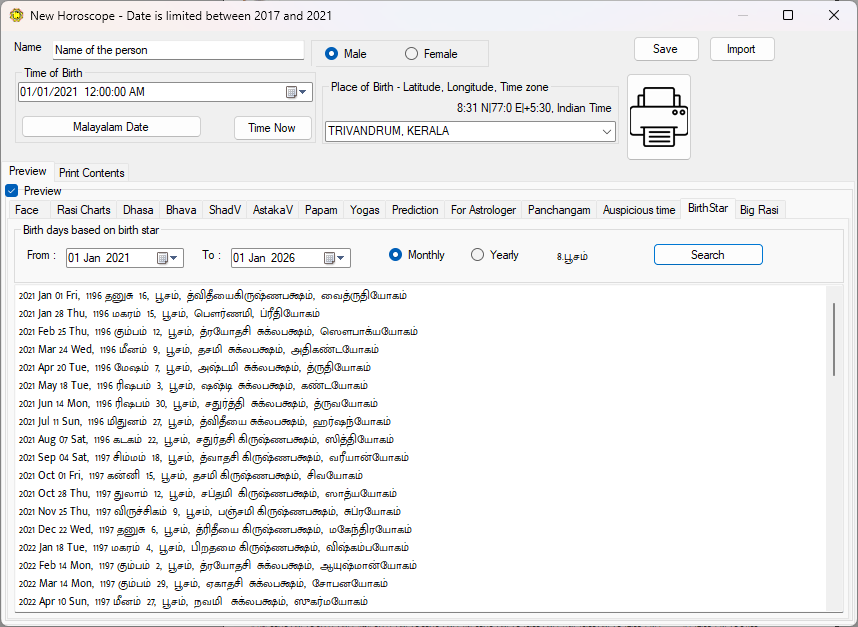858x627 pixels.
Task: Click the Time Now button
Action: point(273,128)
